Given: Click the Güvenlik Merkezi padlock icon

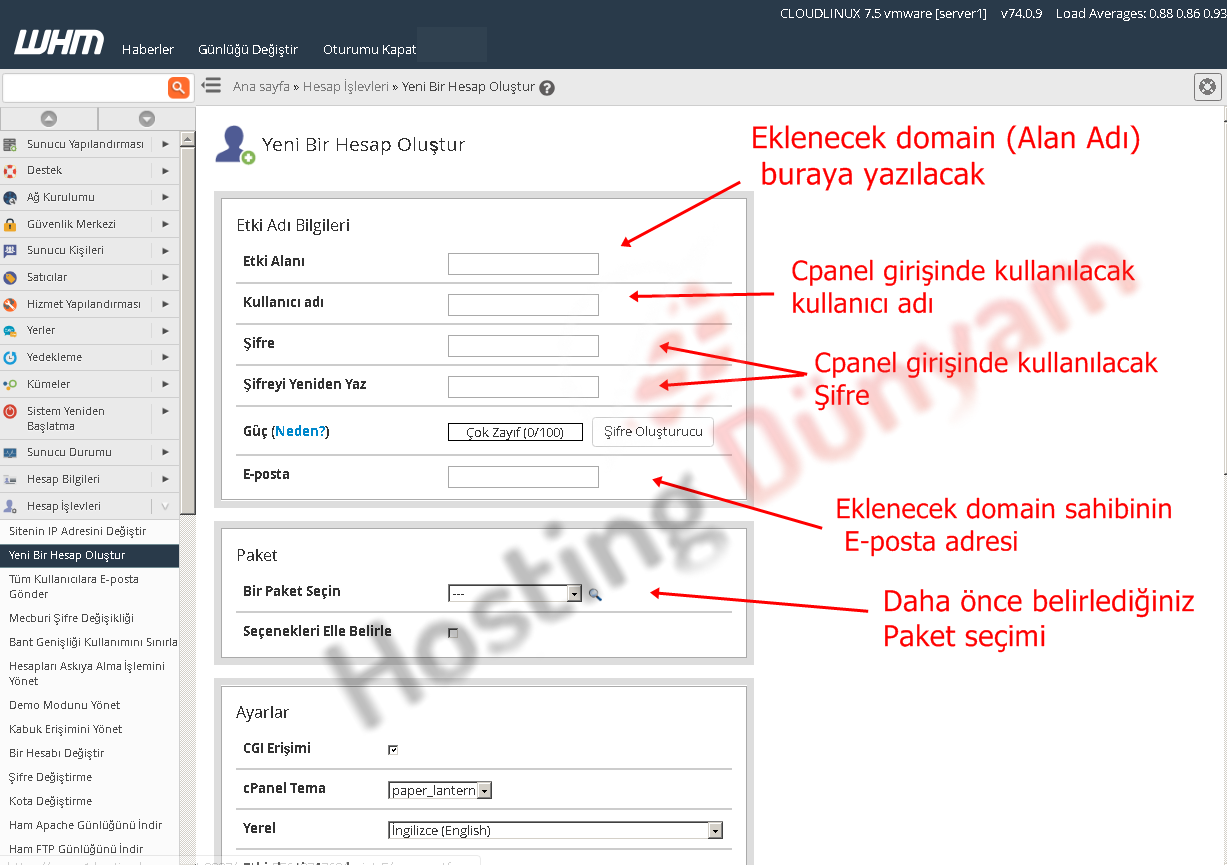Looking at the screenshot, I should click(10, 224).
